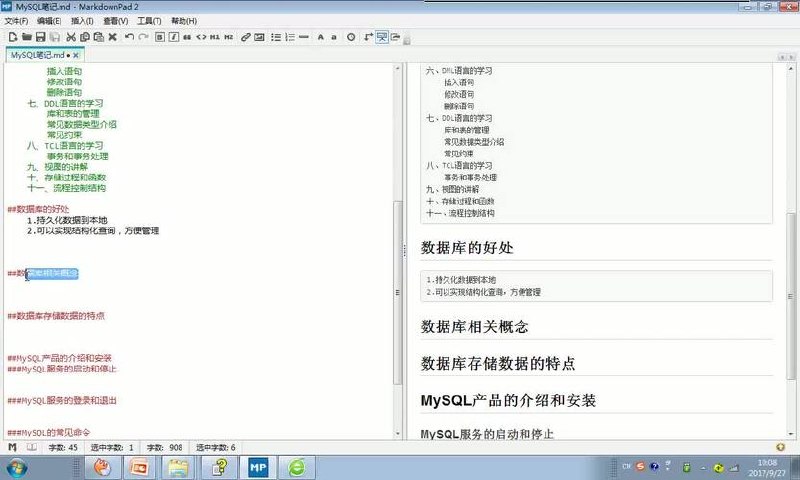This screenshot has height=480, width=800.
Task: Open the 查看(V) menu
Action: (x=115, y=21)
